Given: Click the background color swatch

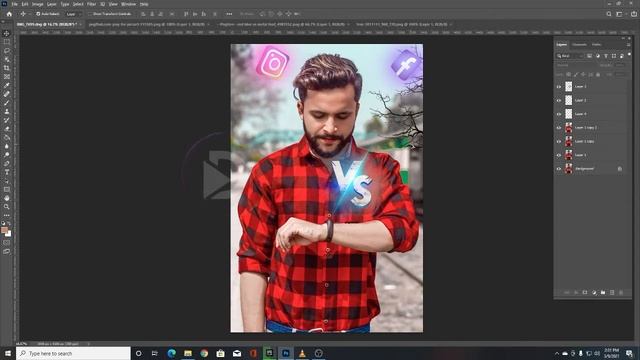Looking at the screenshot, I should [x=9, y=234].
